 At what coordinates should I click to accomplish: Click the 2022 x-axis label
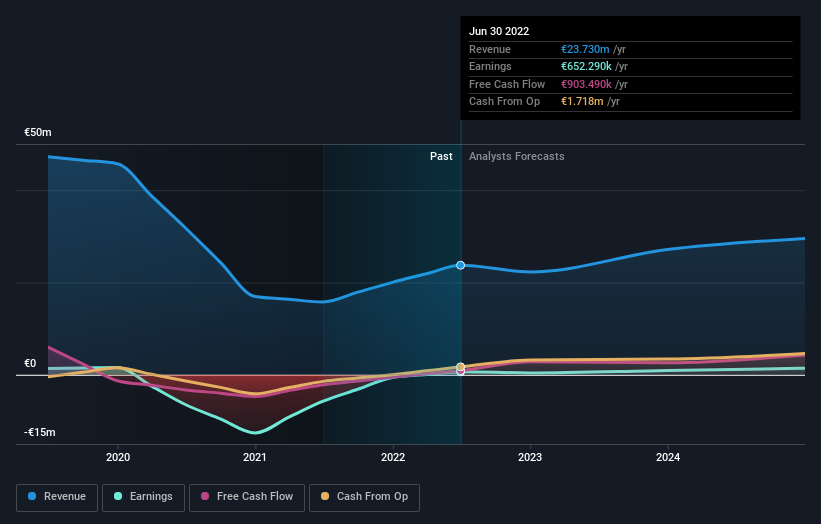393,457
